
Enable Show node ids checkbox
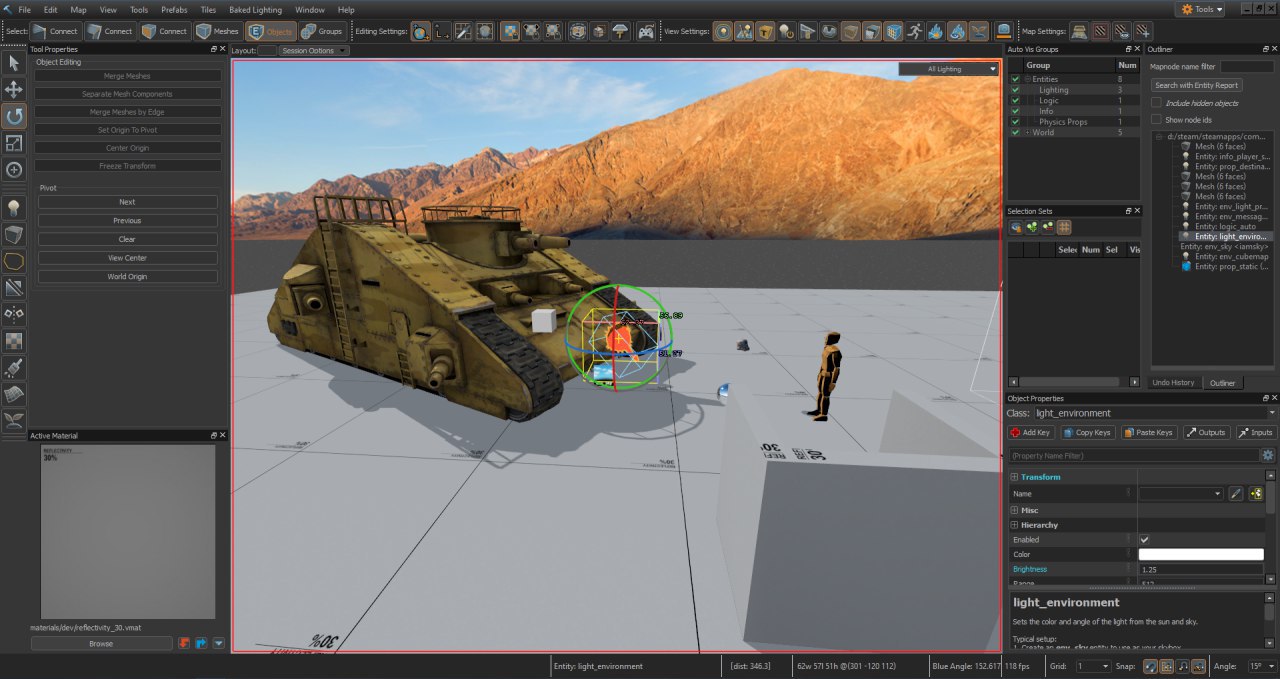coord(1157,120)
